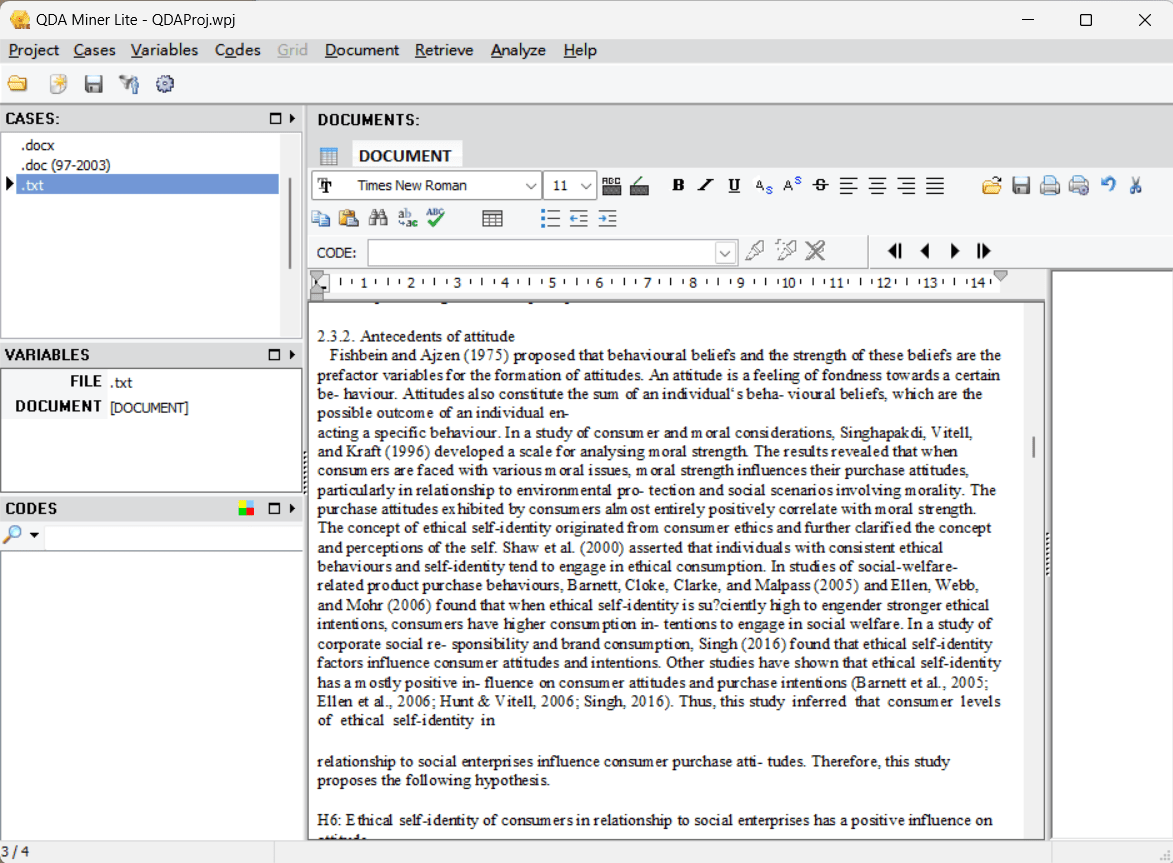Open the font size 11 dropdown

coord(586,185)
